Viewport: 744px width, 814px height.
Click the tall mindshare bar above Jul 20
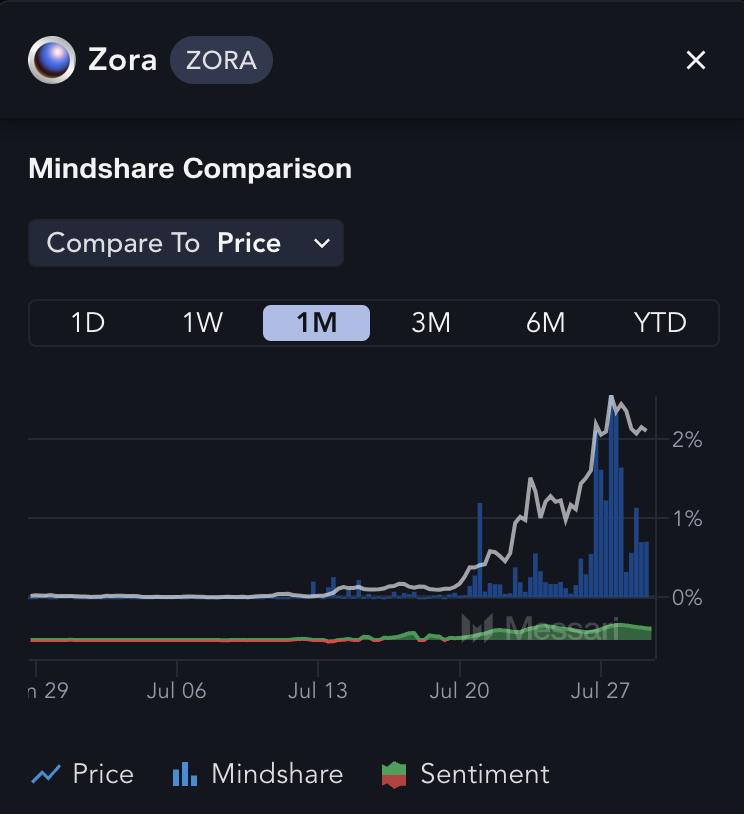pyautogui.click(x=480, y=550)
